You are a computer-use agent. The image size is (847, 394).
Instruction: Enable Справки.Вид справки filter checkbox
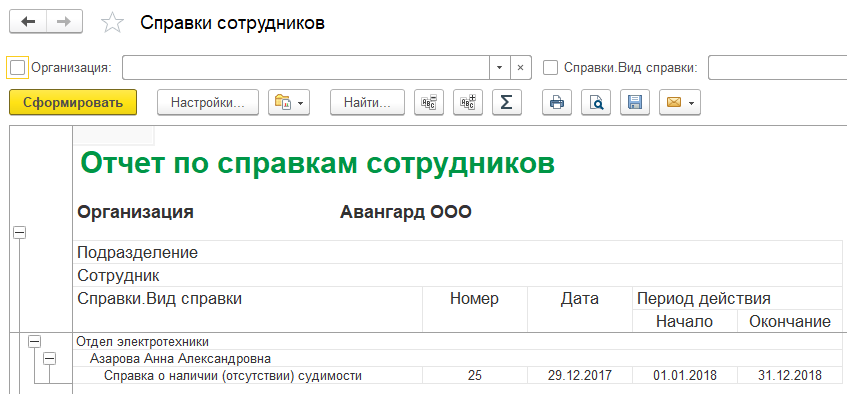(550, 68)
